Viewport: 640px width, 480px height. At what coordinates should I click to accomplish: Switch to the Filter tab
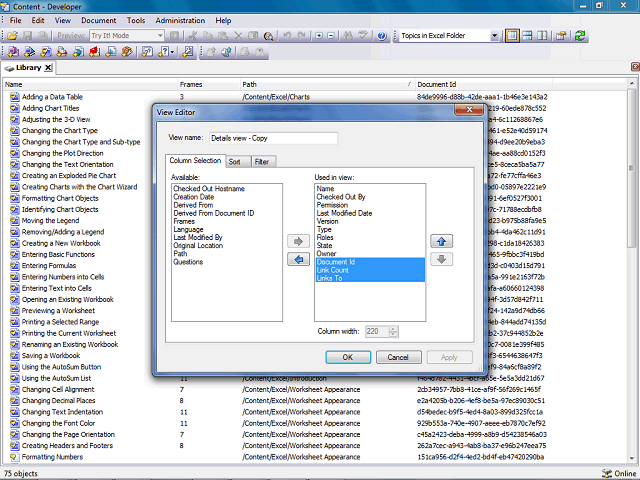[x=262, y=162]
